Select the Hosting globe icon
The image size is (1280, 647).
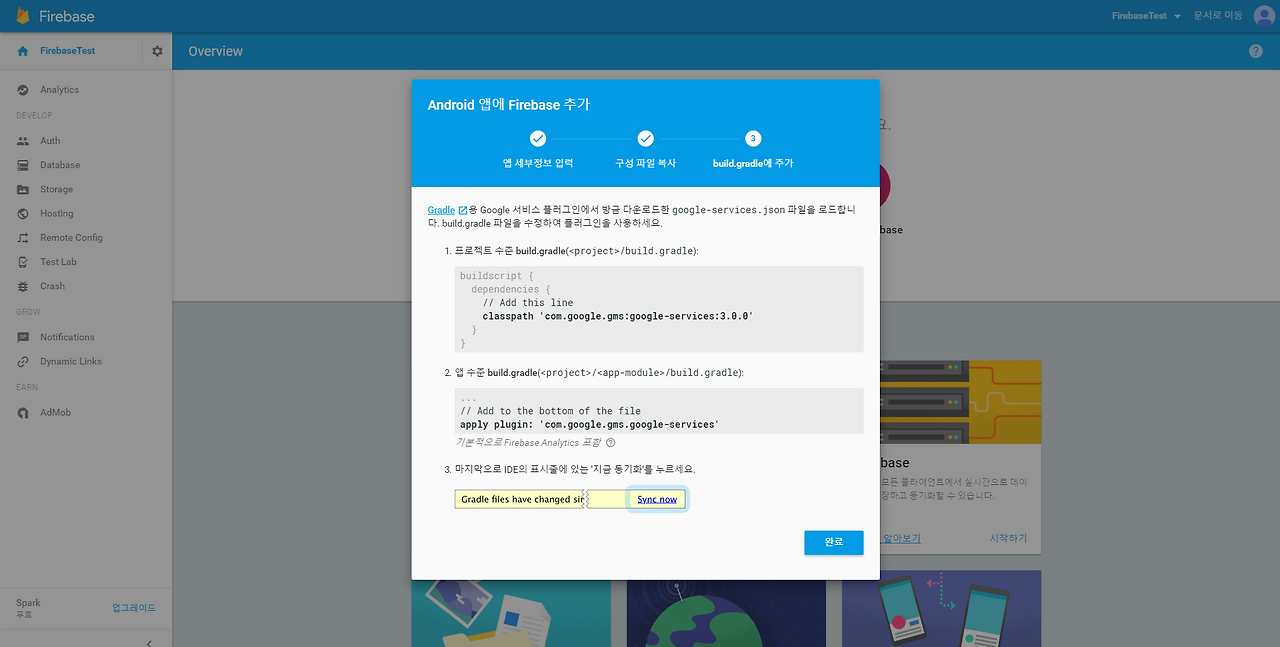[x=22, y=213]
